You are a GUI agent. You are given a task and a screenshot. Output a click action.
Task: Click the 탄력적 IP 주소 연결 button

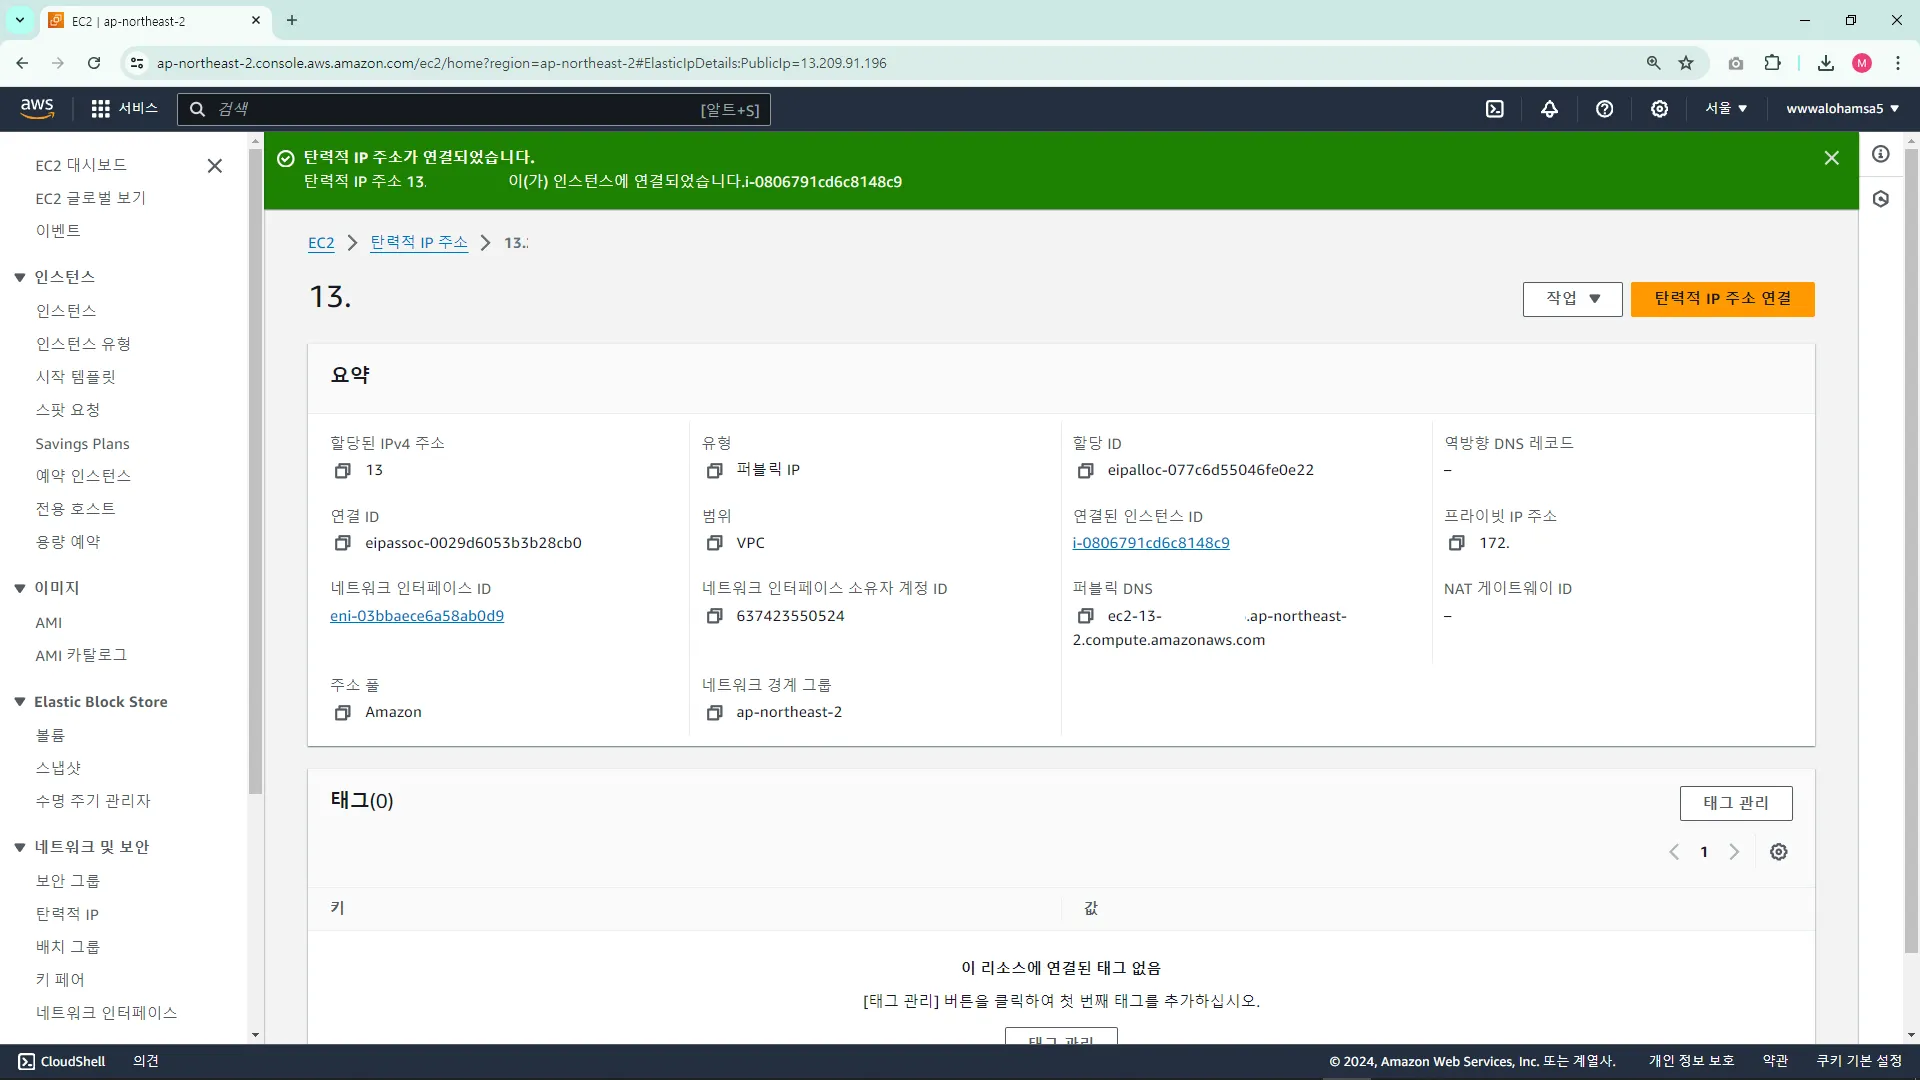click(x=1722, y=299)
